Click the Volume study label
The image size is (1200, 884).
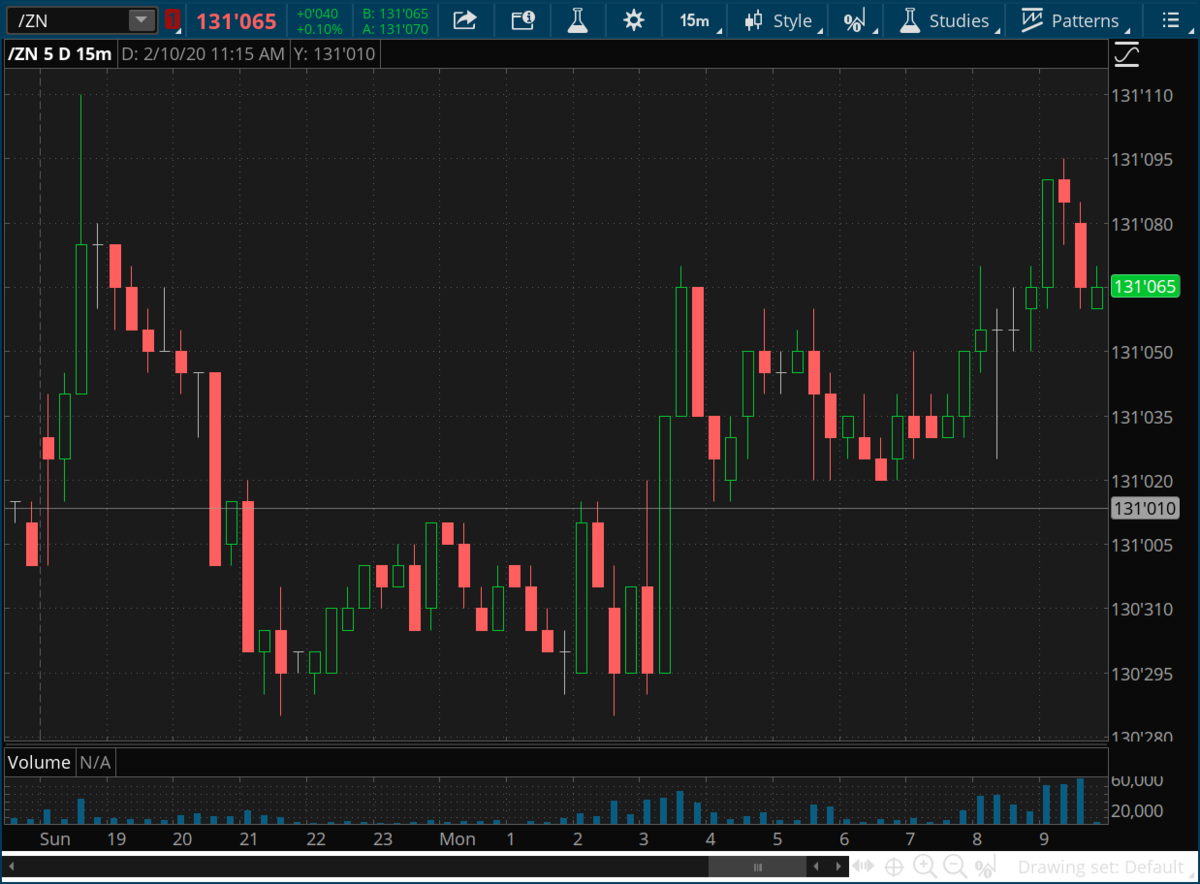coord(39,762)
